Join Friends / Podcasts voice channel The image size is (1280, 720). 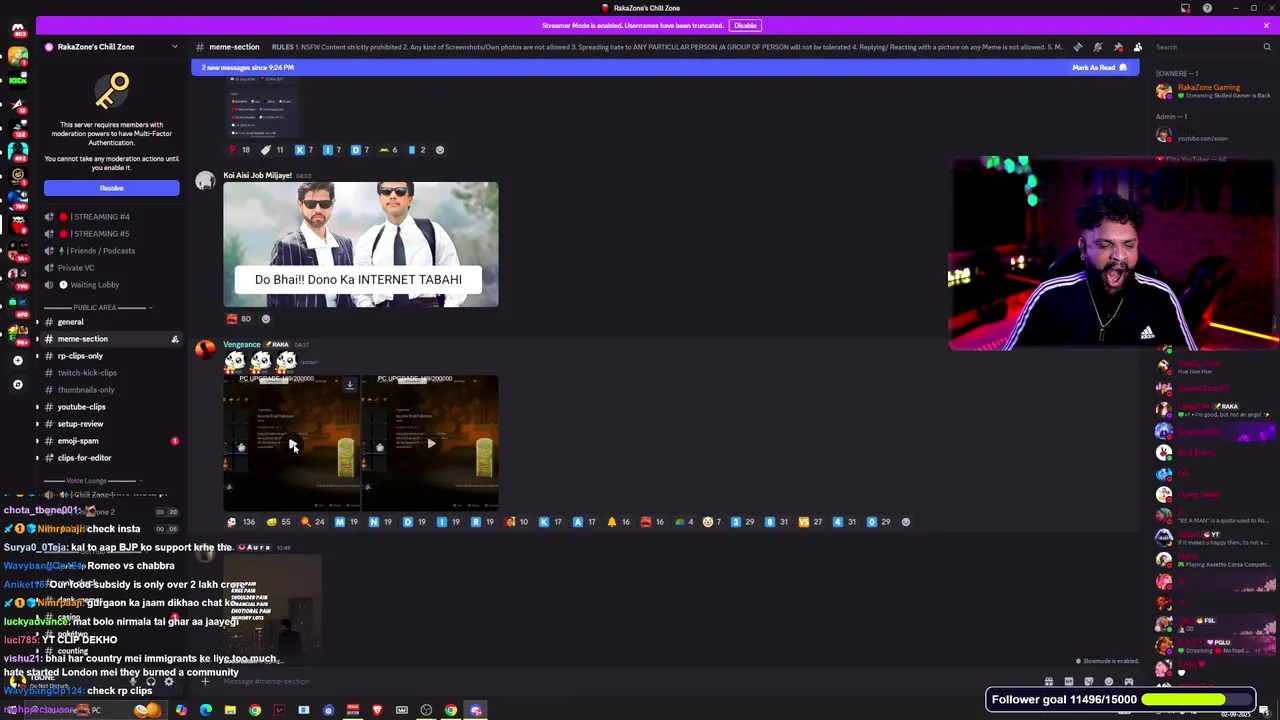coord(111,251)
